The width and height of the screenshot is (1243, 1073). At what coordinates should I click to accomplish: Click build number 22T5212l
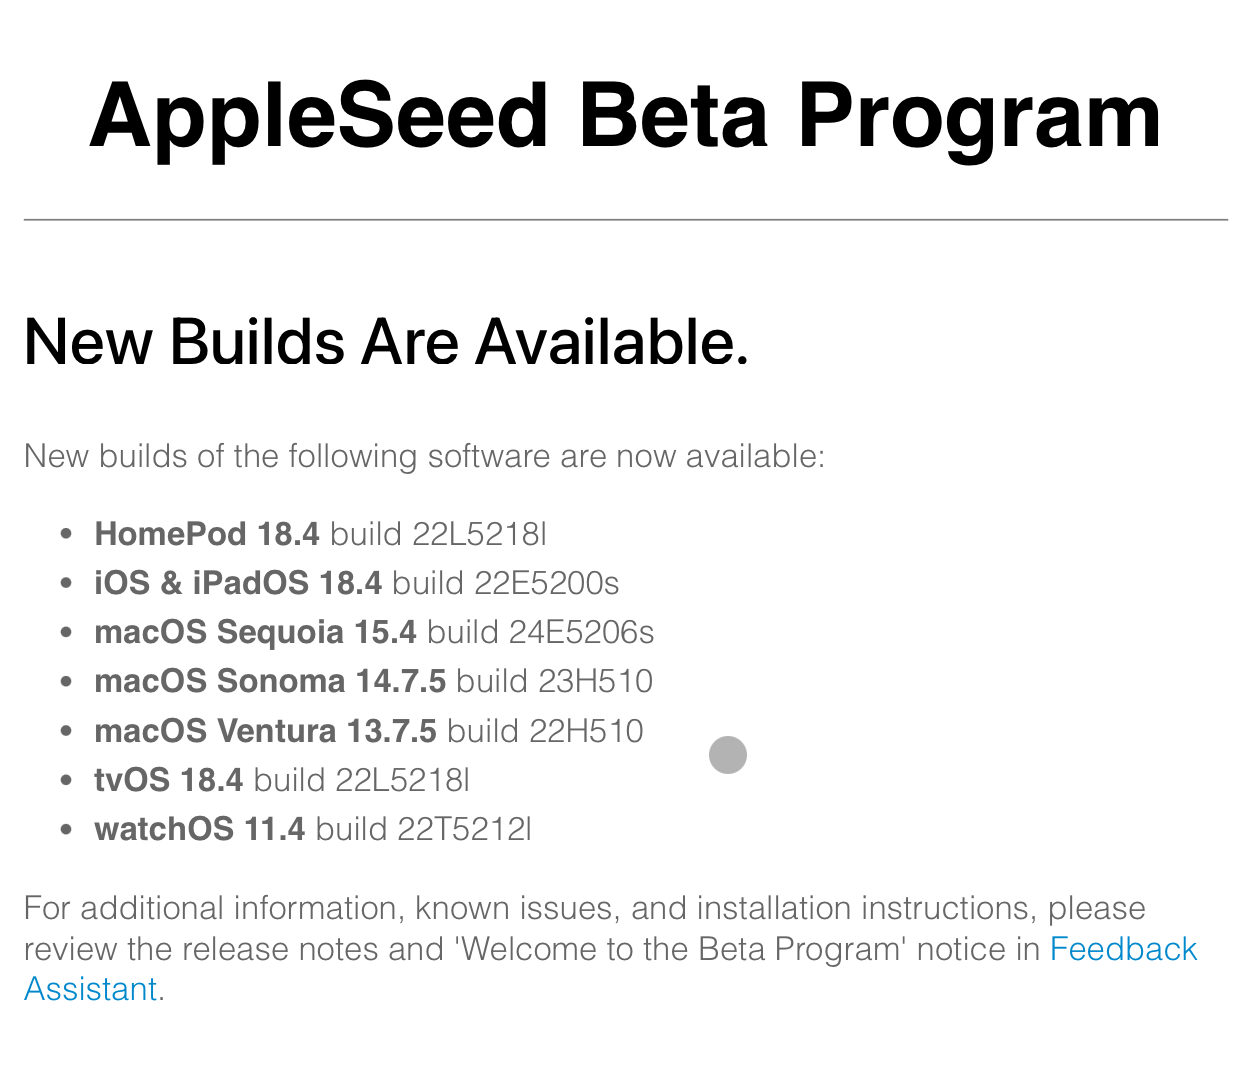click(x=464, y=829)
